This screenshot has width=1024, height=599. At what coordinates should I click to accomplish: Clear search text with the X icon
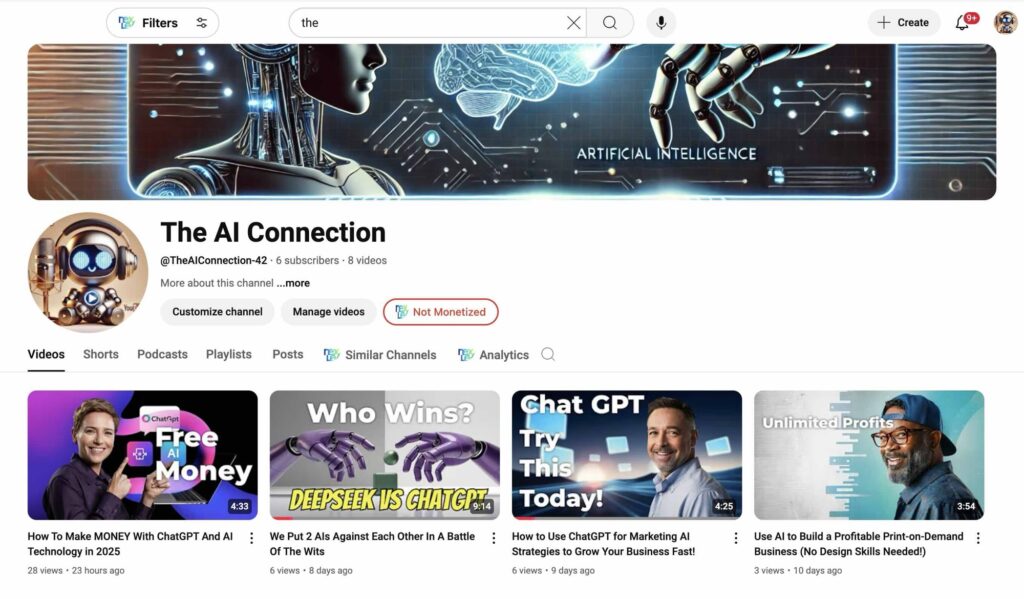click(573, 23)
